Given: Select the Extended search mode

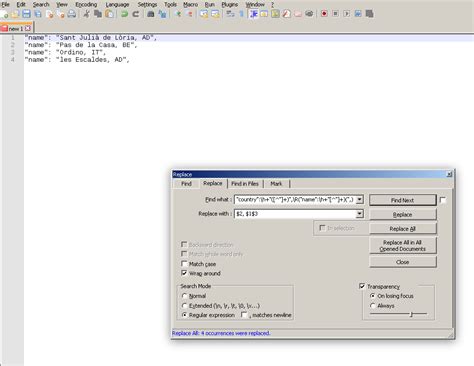Looking at the screenshot, I should [184, 305].
